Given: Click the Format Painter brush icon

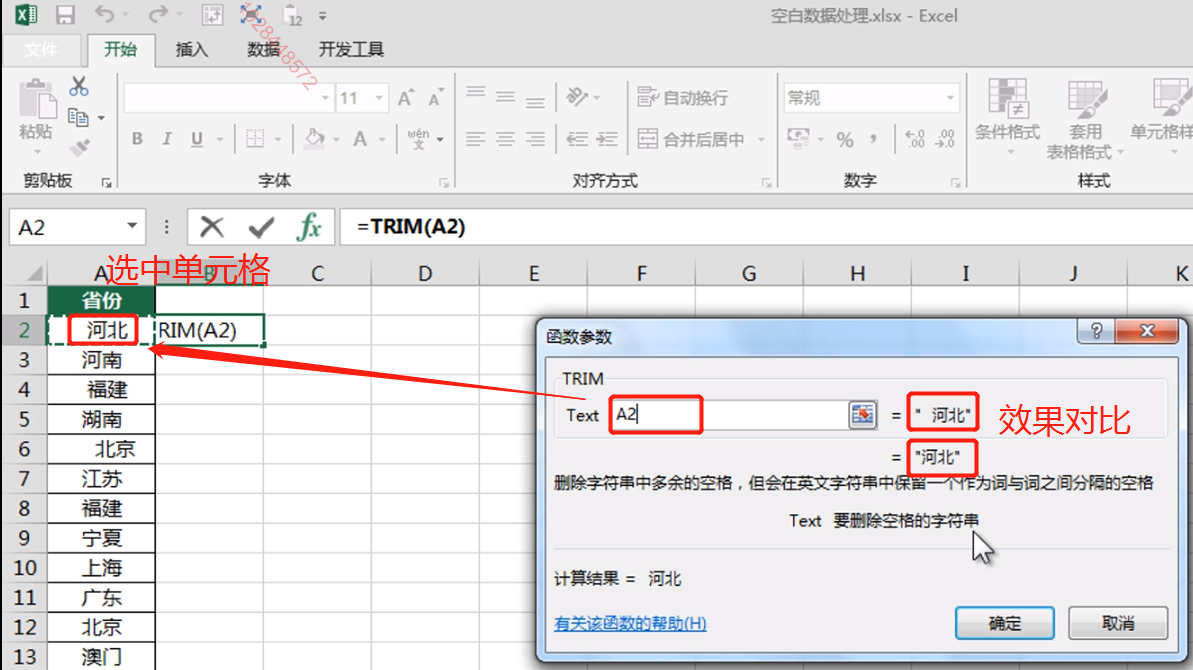Looking at the screenshot, I should pyautogui.click(x=79, y=148).
